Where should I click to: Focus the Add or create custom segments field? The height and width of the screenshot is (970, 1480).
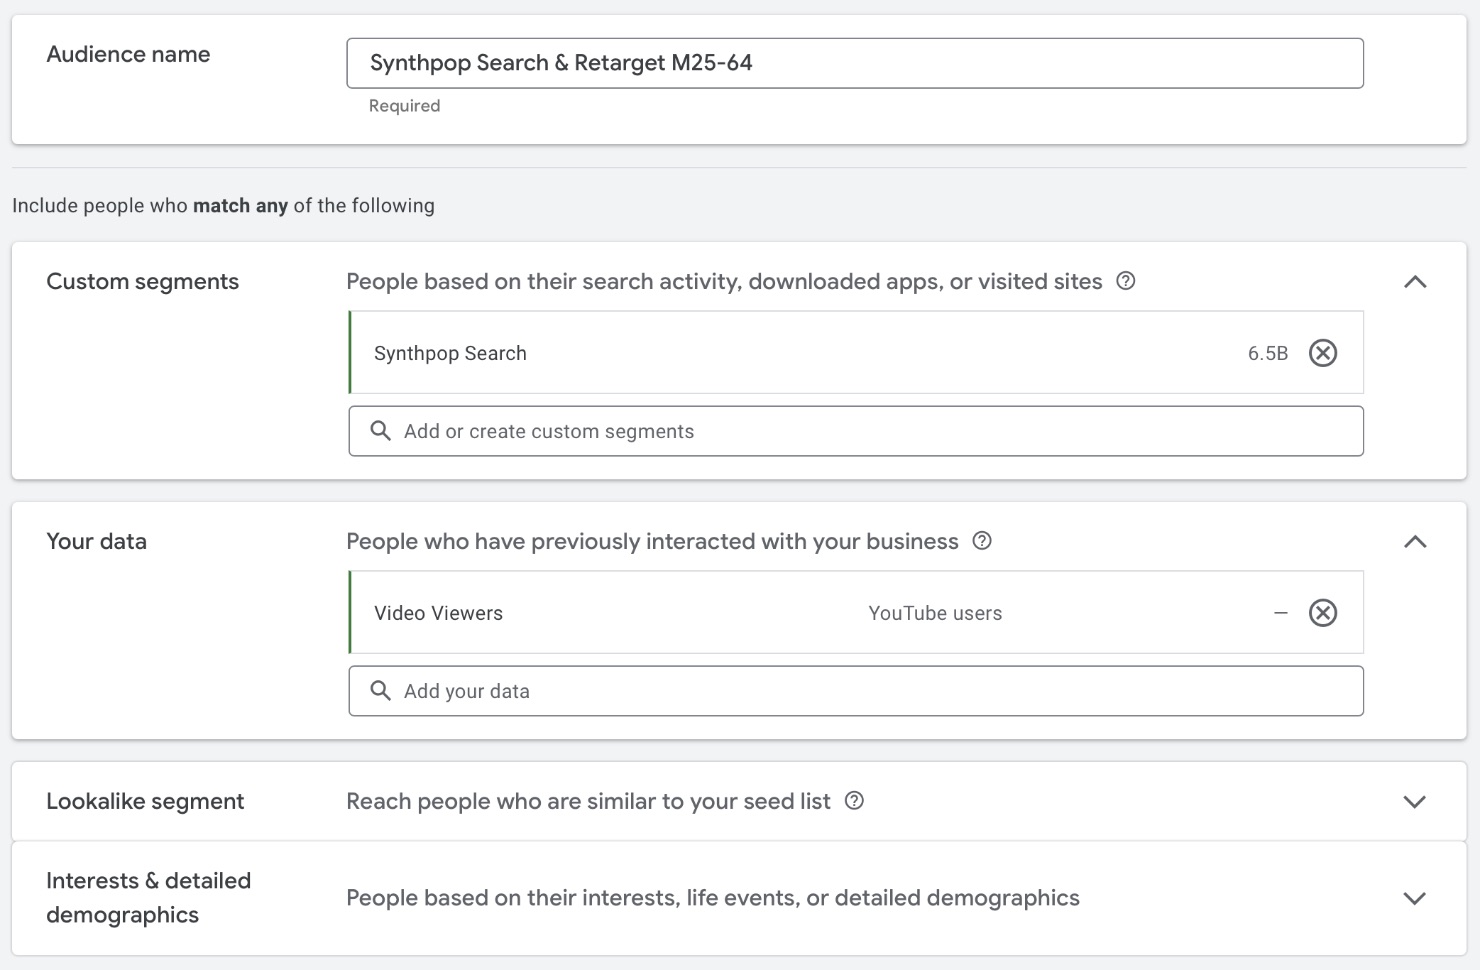point(870,431)
